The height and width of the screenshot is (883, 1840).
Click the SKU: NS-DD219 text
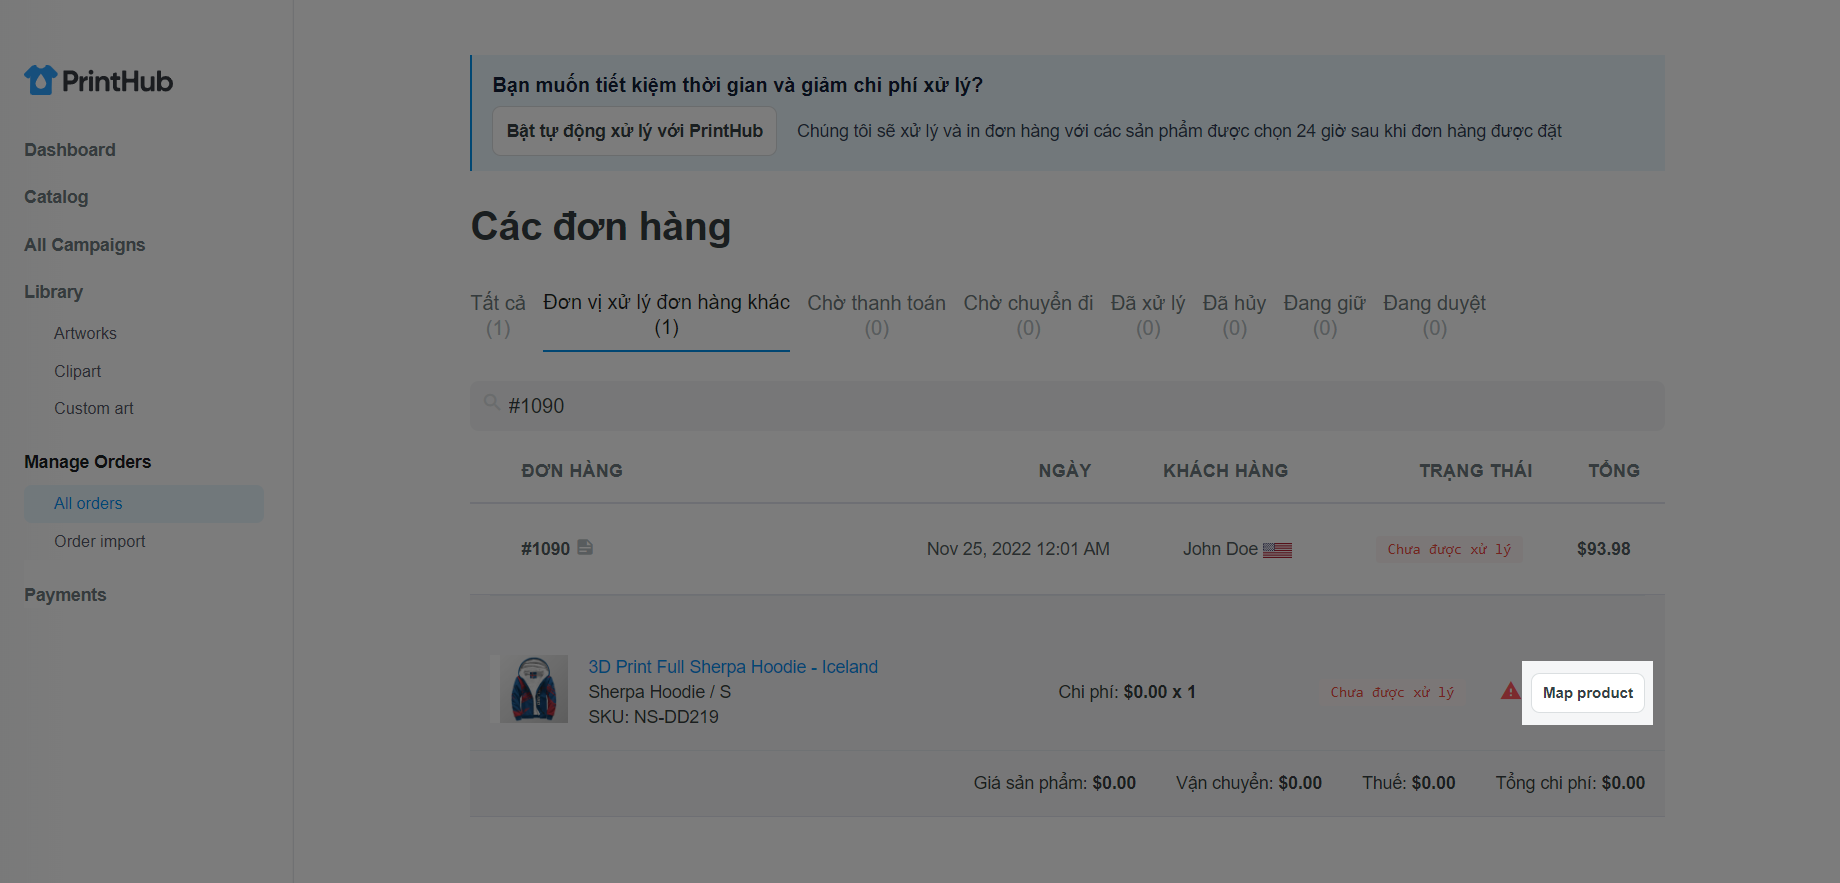653,717
